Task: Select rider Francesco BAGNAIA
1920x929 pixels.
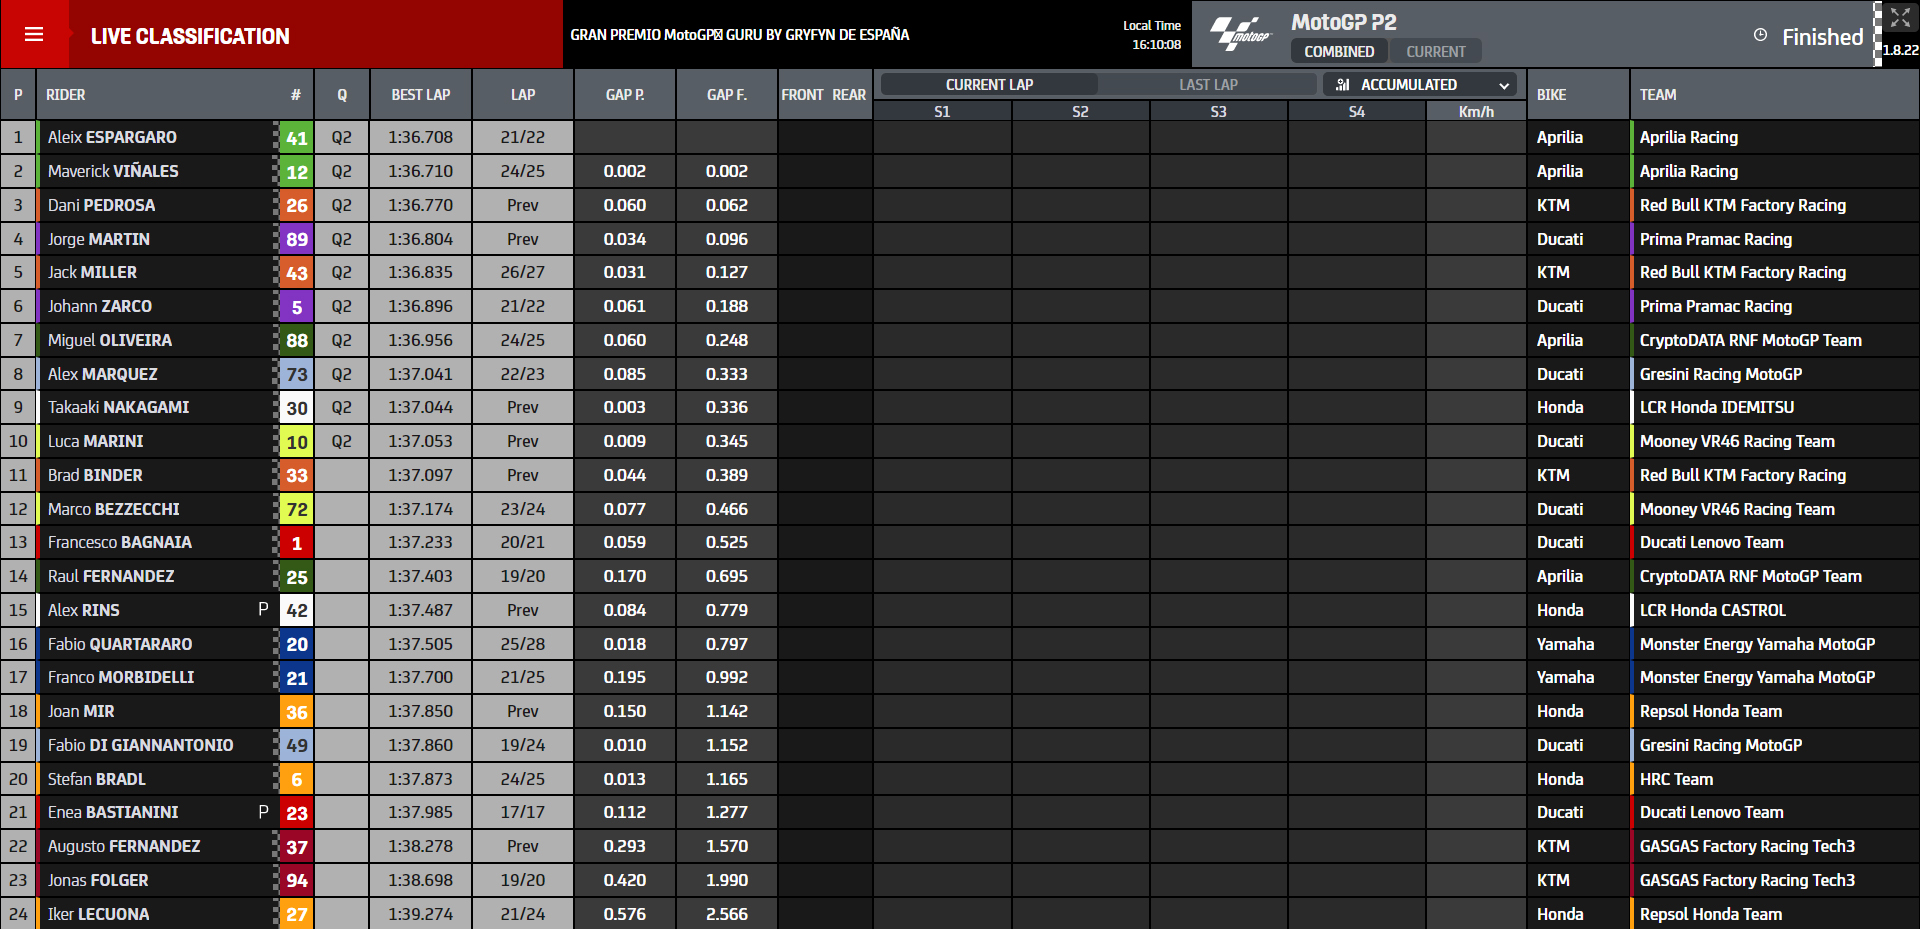Action: coord(120,542)
